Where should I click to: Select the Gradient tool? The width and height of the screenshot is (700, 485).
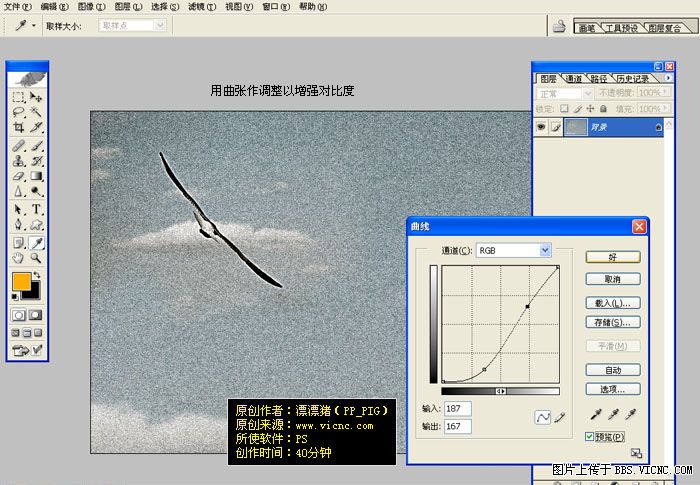(x=36, y=176)
